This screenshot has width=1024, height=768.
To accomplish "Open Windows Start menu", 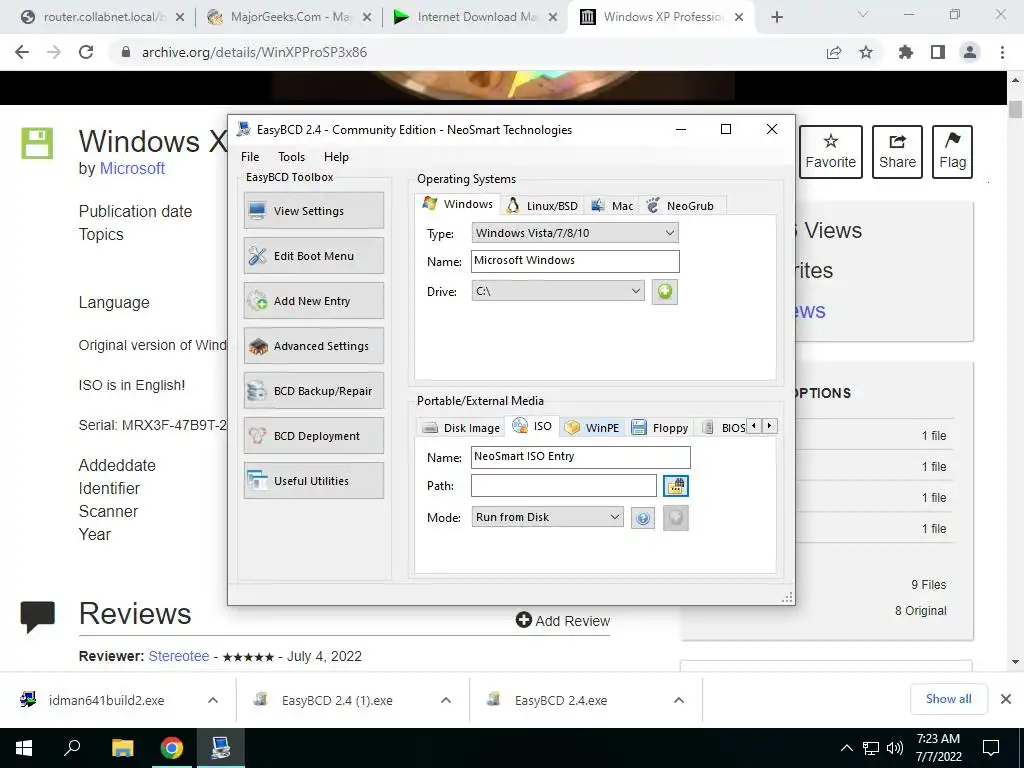I will pyautogui.click(x=24, y=748).
